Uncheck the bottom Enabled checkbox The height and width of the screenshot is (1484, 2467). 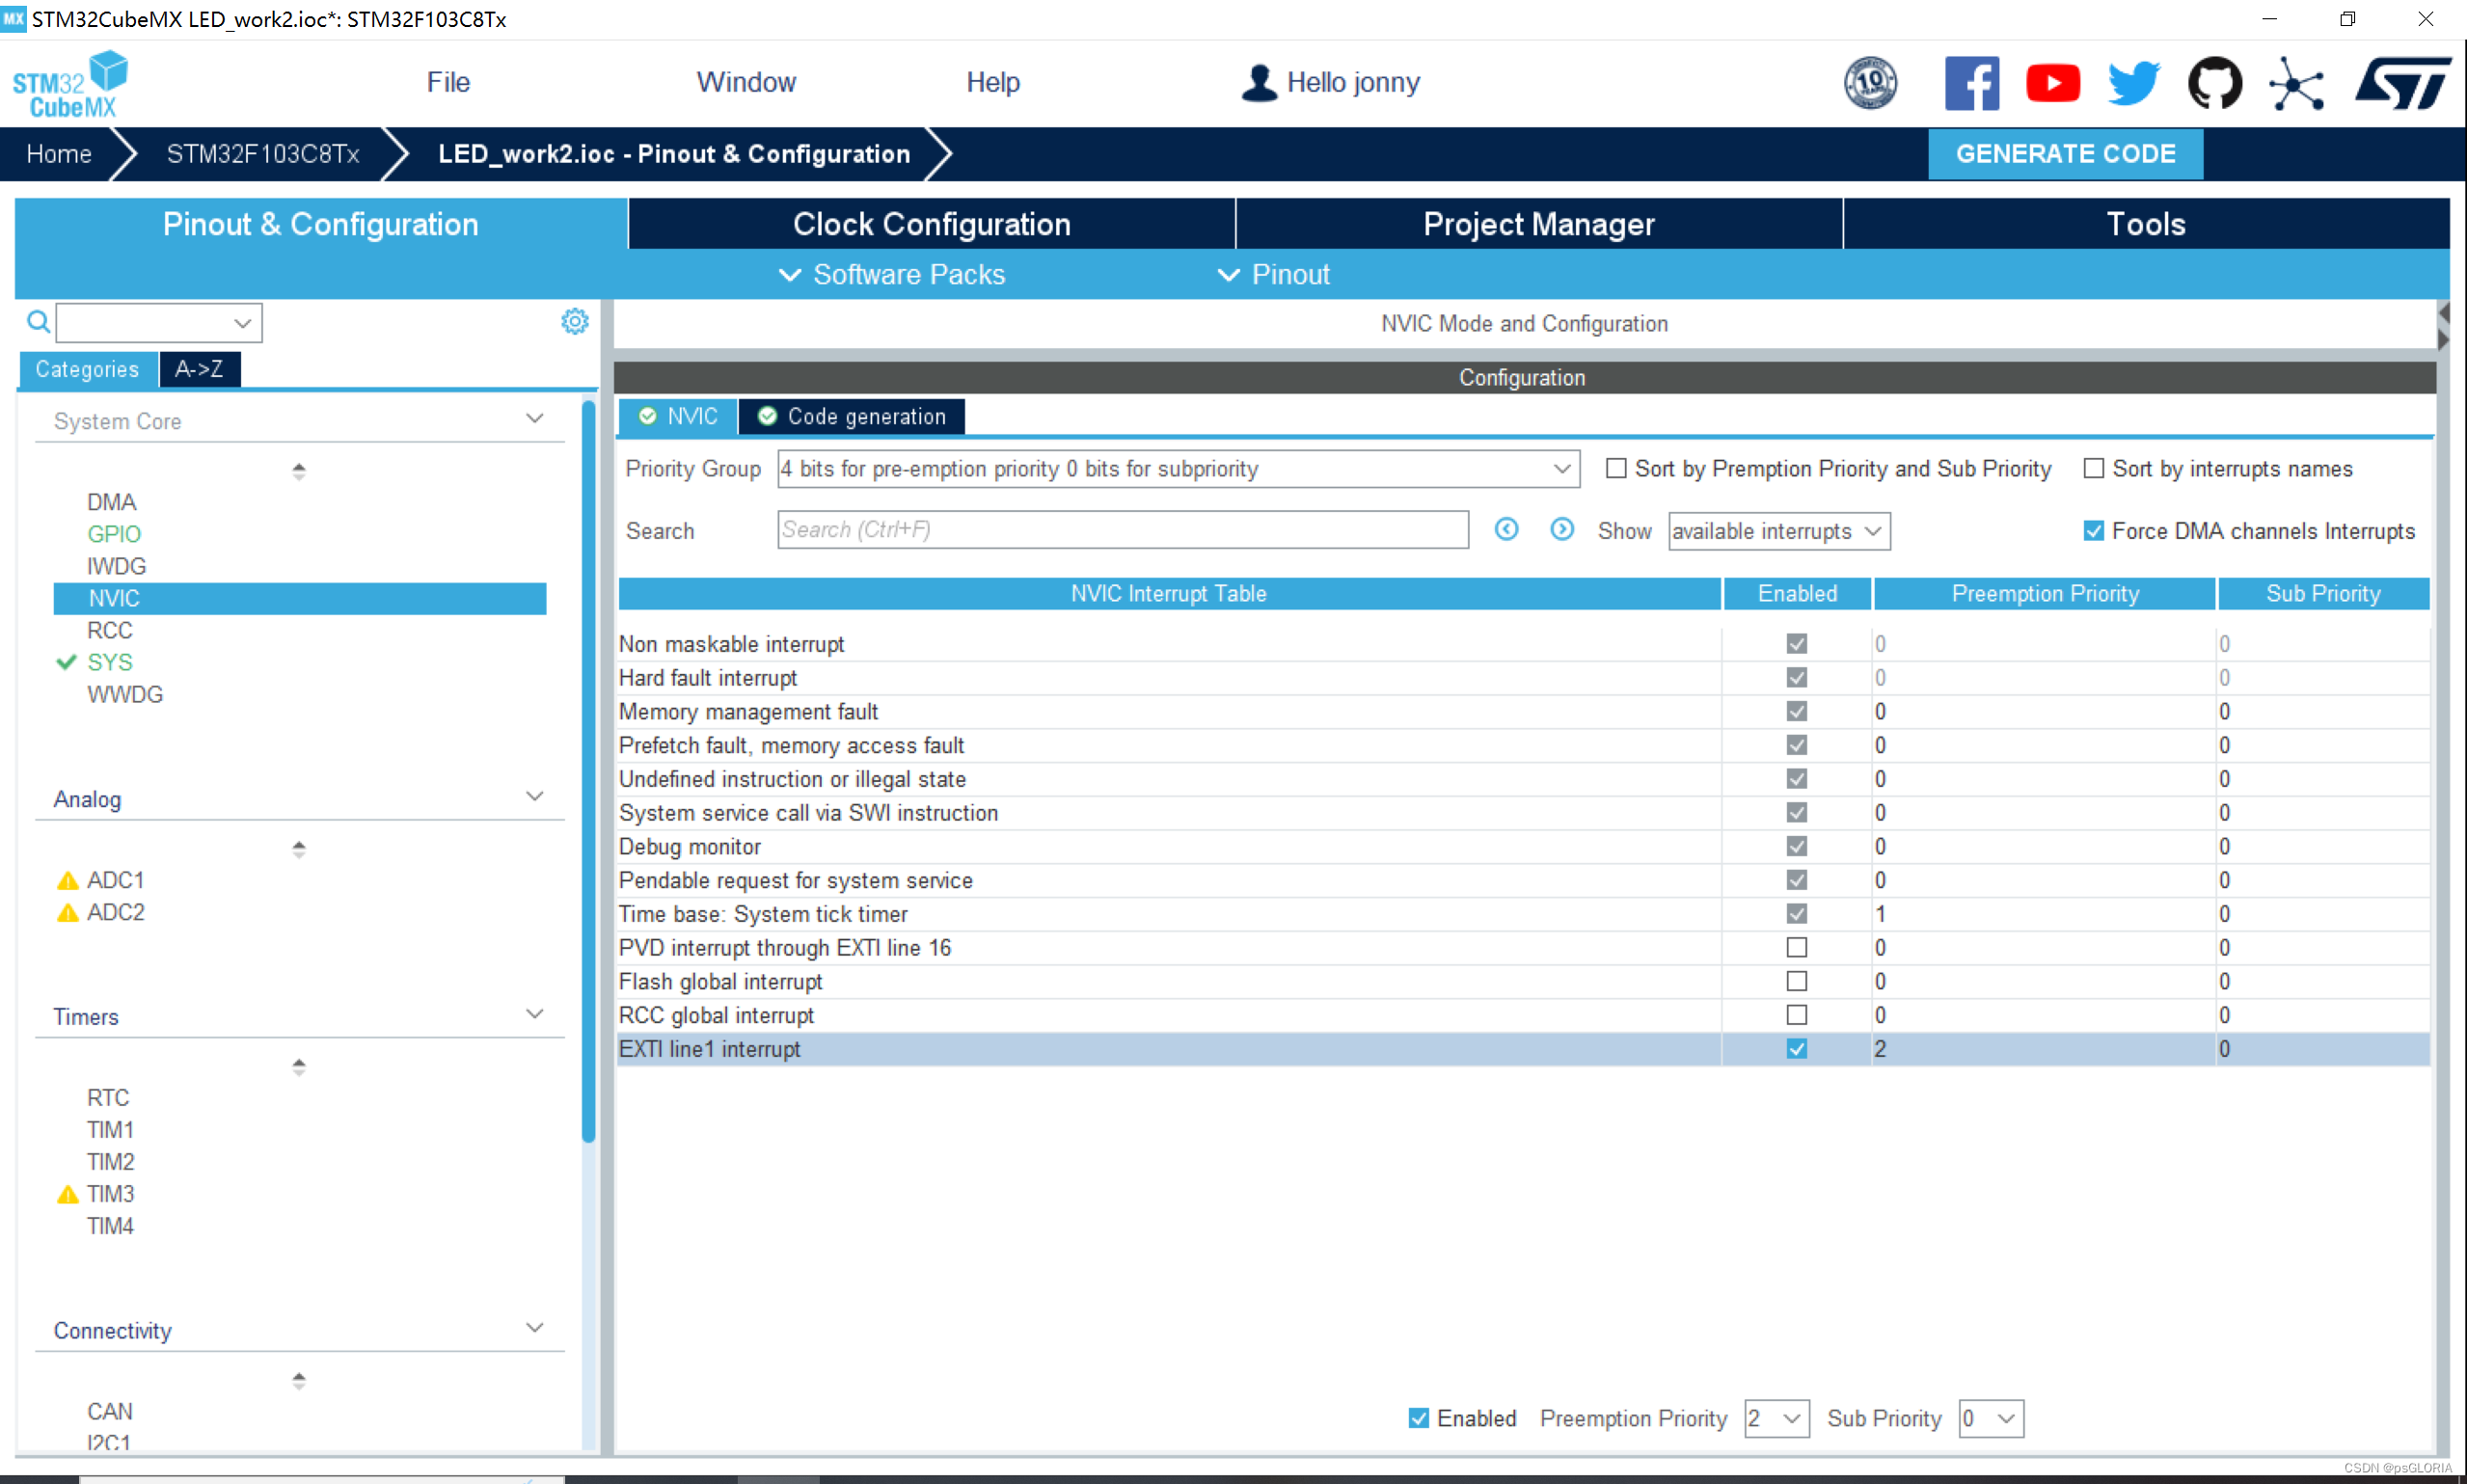coord(1418,1418)
